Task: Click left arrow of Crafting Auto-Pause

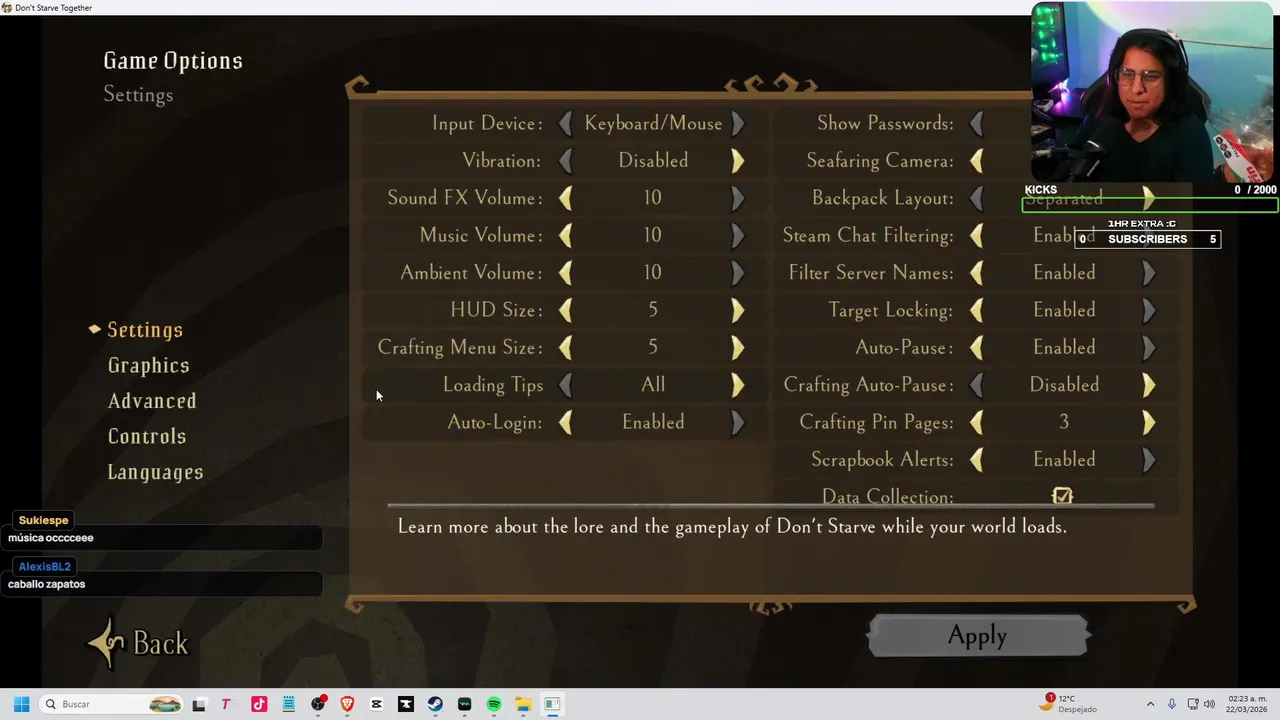Action: pos(977,385)
